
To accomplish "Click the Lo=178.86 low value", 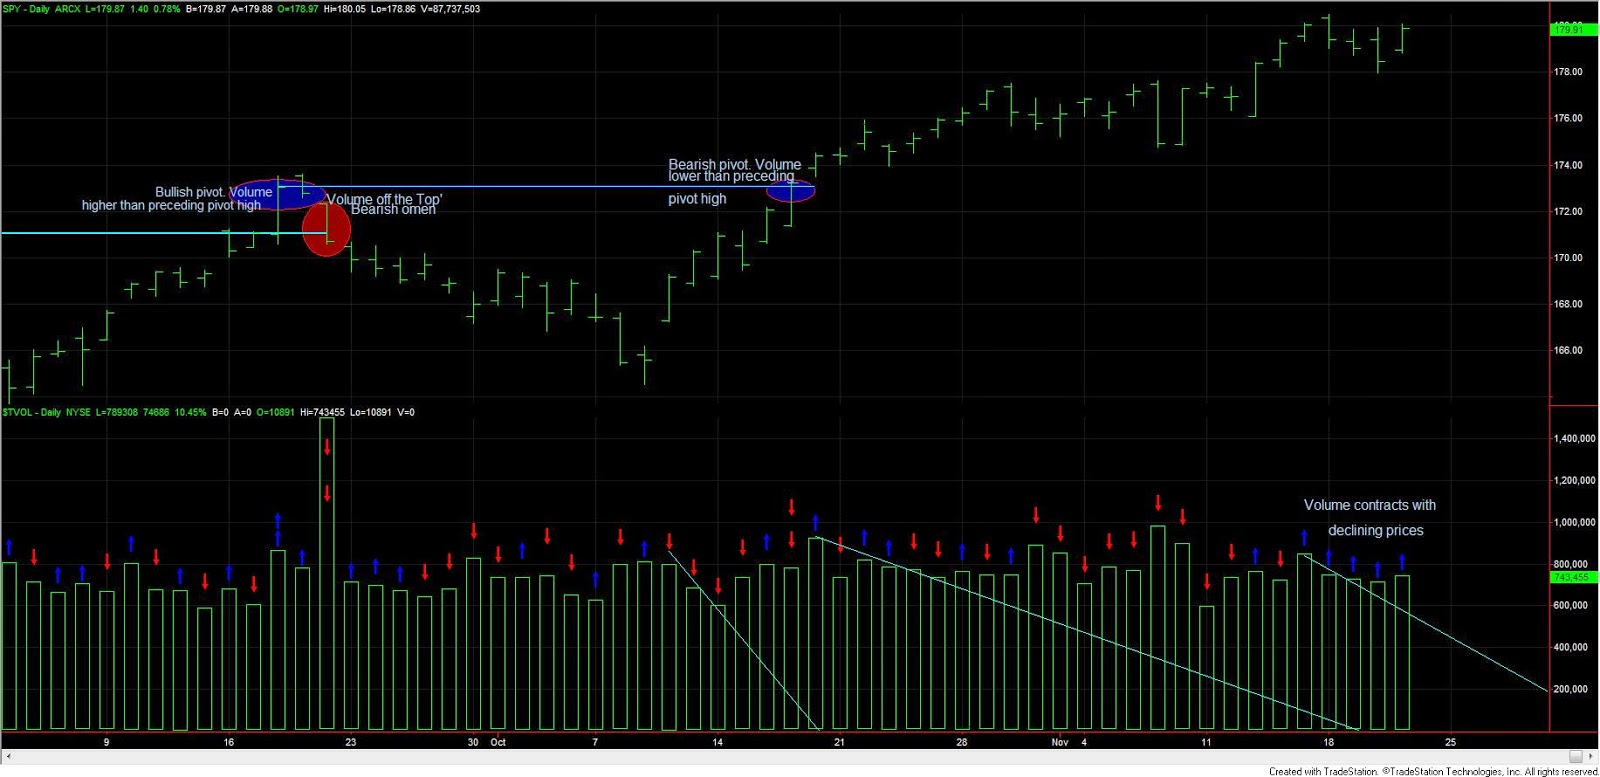I will click(x=393, y=9).
